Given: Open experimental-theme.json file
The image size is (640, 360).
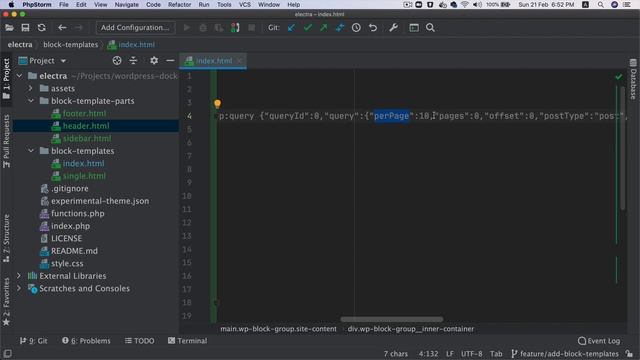Looking at the screenshot, I should [100, 201].
